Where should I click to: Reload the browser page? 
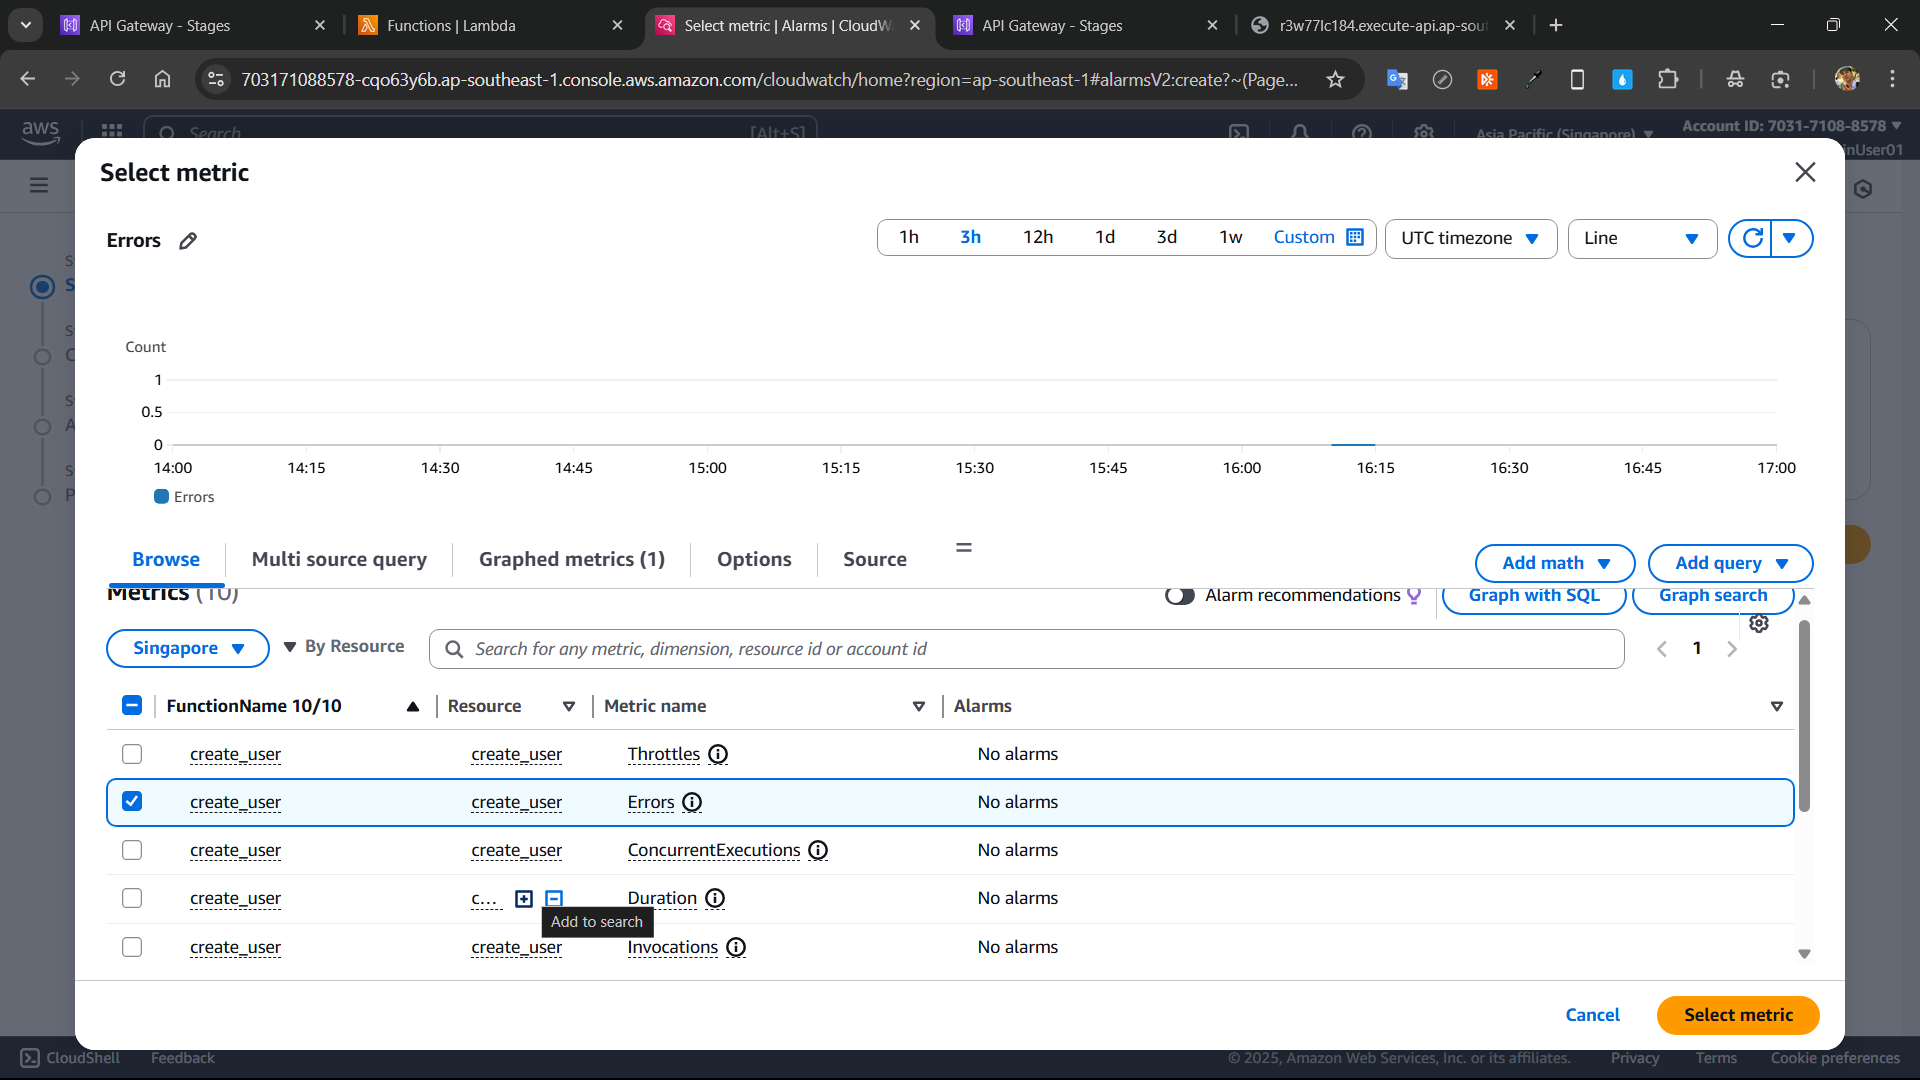117,79
